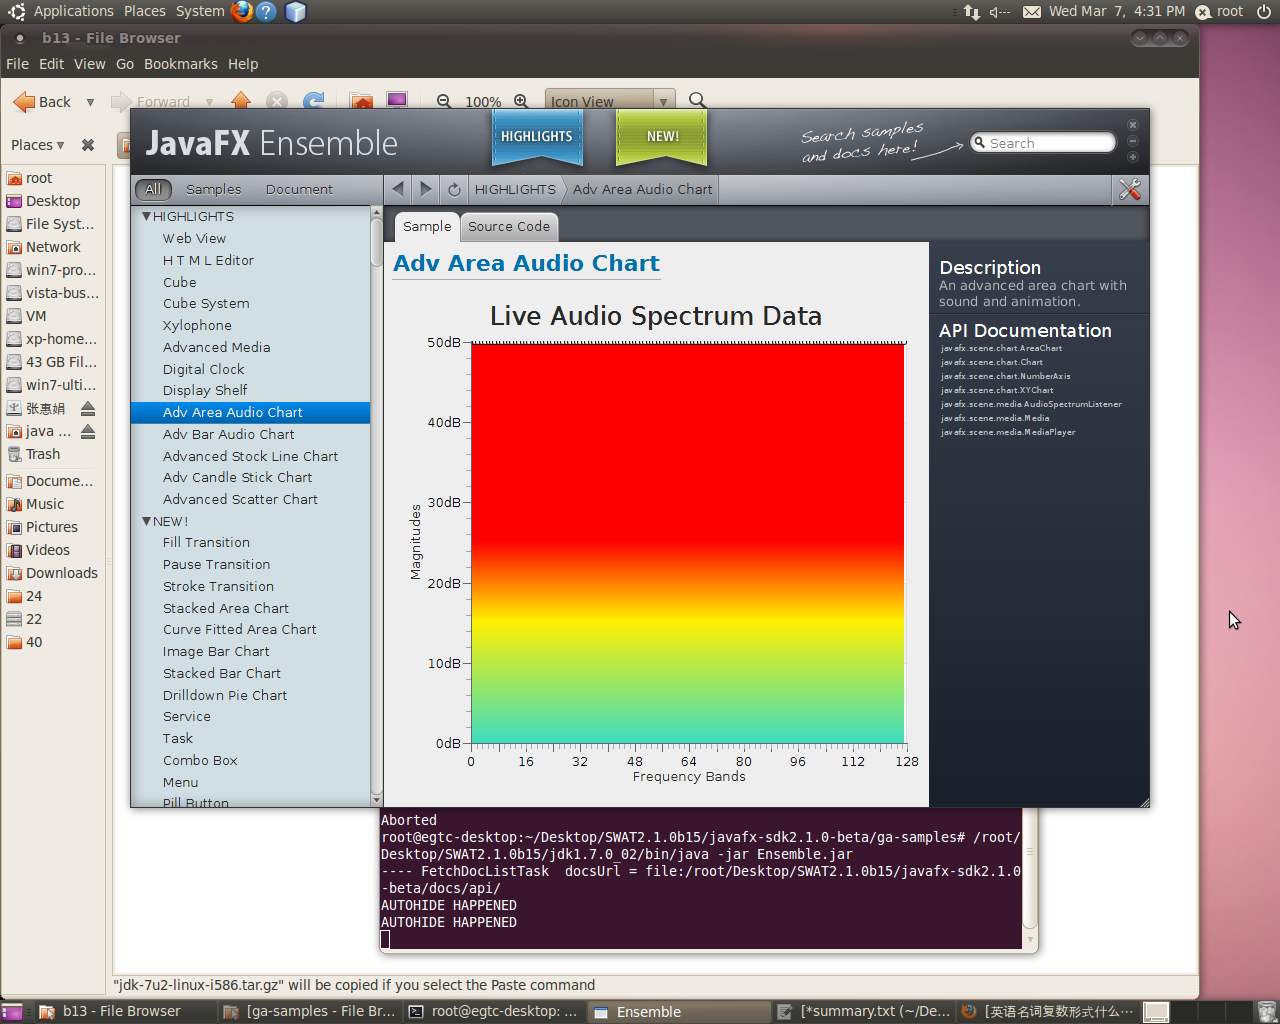Click the sample list vertical scrollbar
Image resolution: width=1280 pixels, height=1024 pixels.
click(x=377, y=500)
